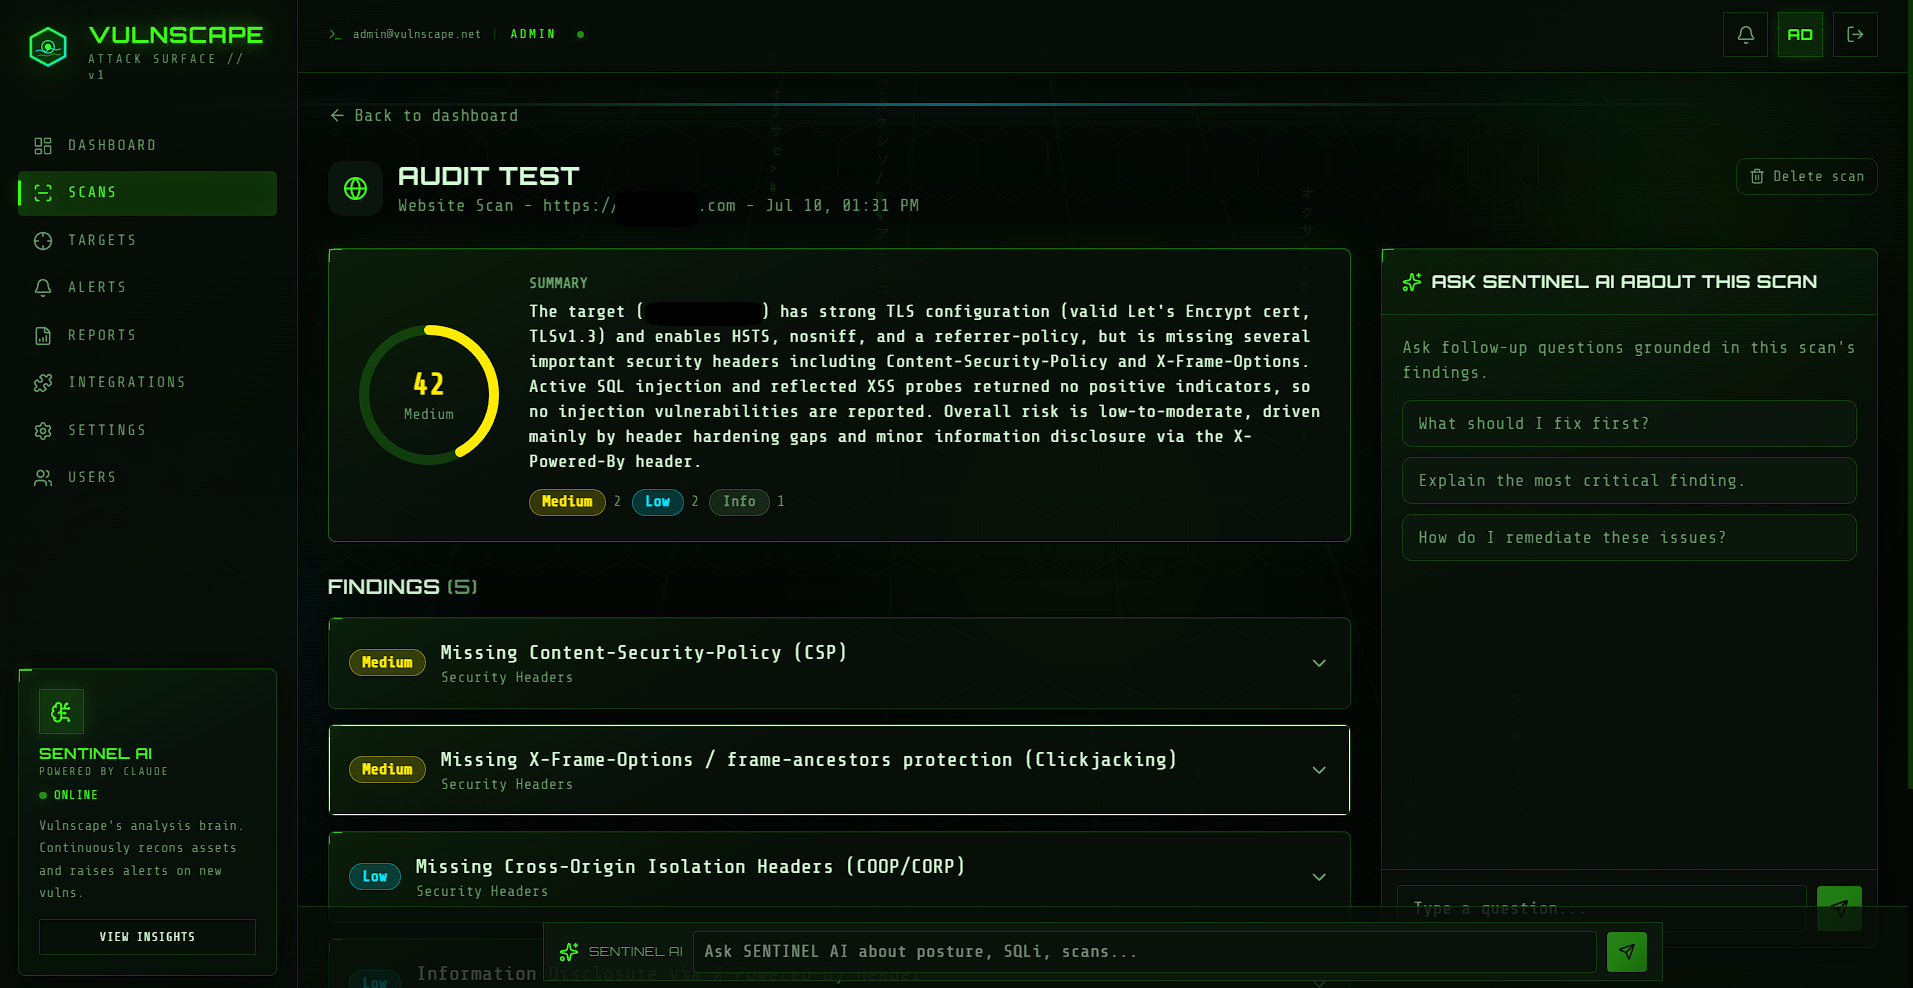Go back to dashboard
The image size is (1913, 988).
pos(424,116)
